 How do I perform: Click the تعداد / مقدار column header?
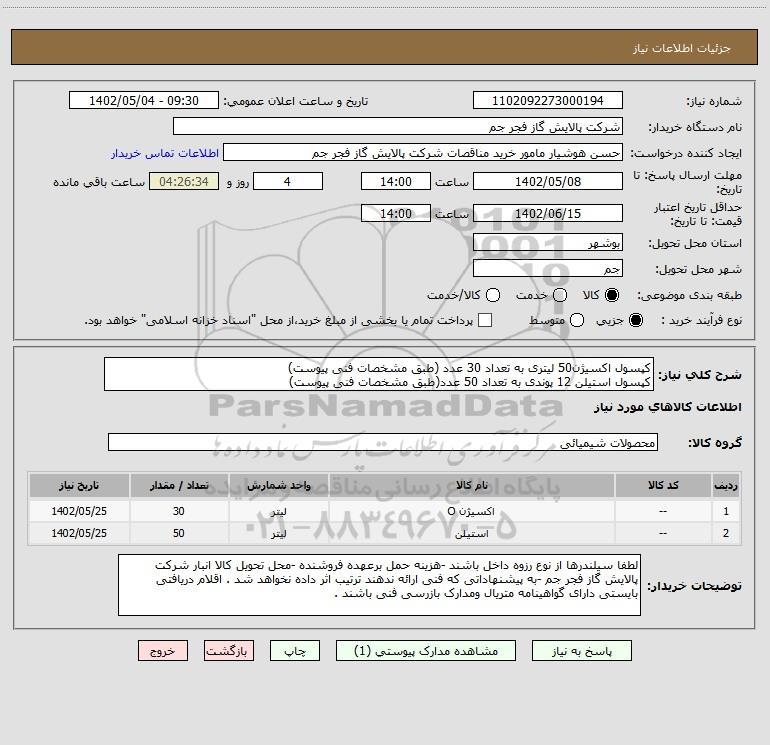tap(179, 486)
